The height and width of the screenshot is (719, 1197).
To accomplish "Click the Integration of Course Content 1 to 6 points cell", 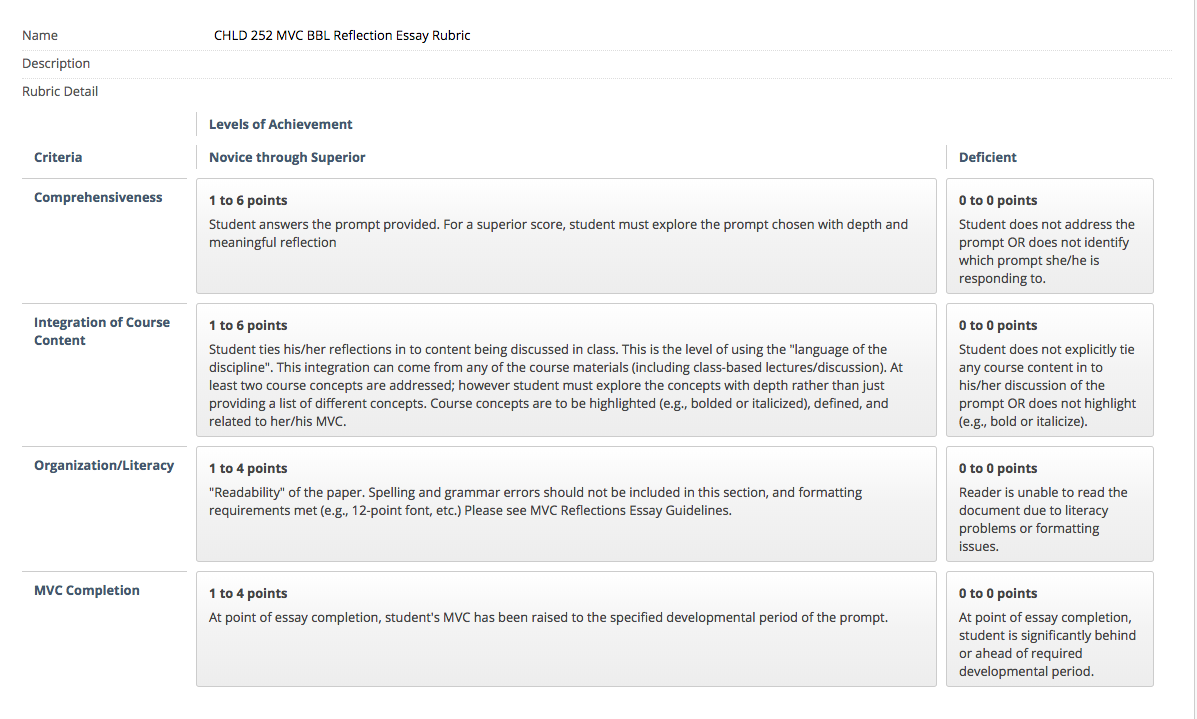I will pyautogui.click(x=566, y=370).
